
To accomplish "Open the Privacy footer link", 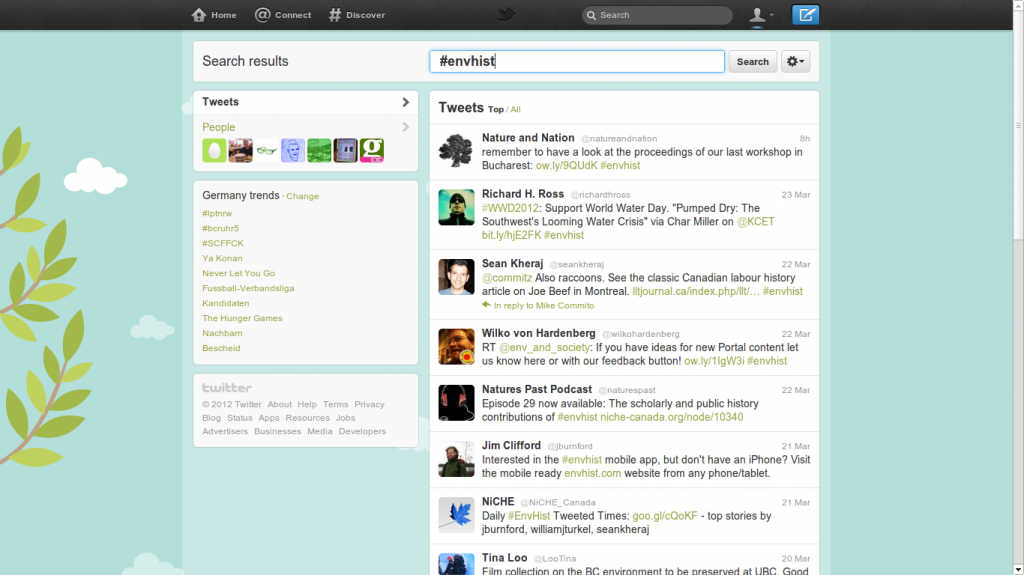I will point(369,404).
